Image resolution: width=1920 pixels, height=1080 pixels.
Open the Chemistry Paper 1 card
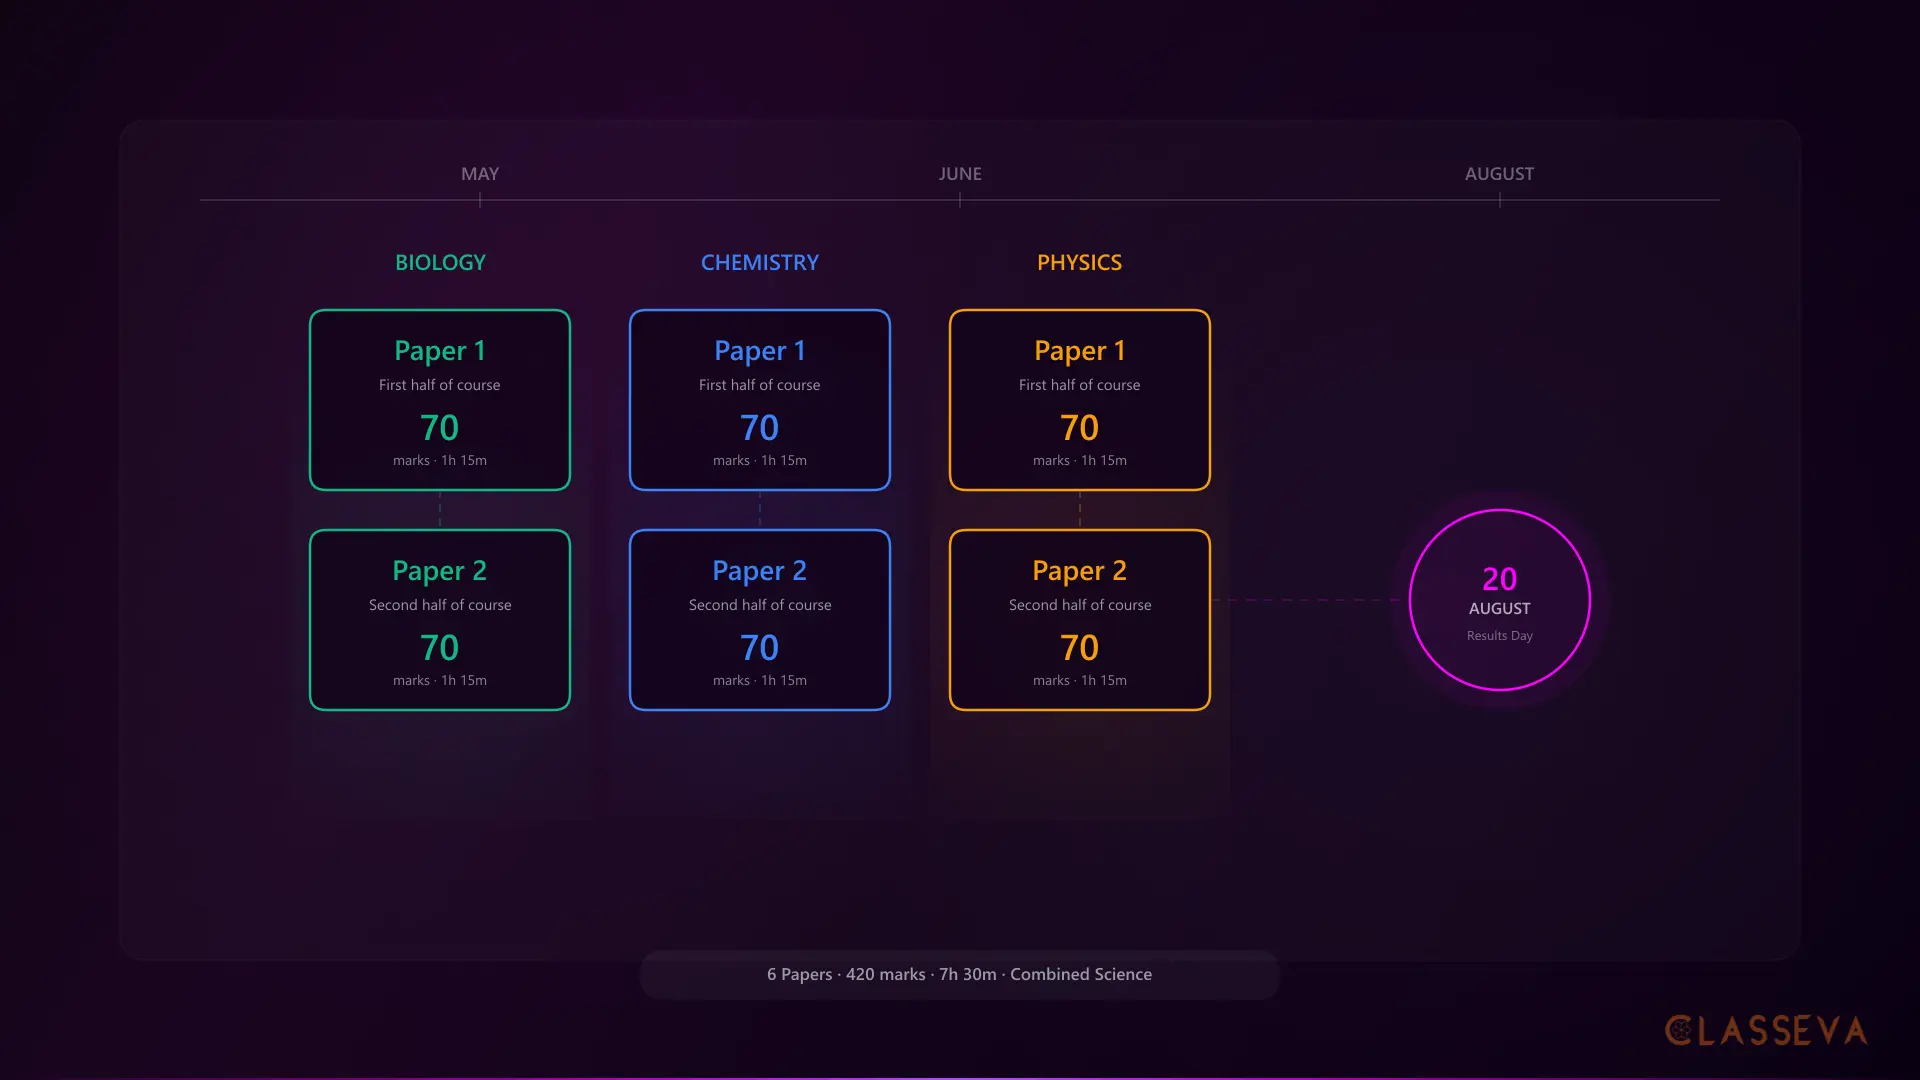[x=760, y=400]
